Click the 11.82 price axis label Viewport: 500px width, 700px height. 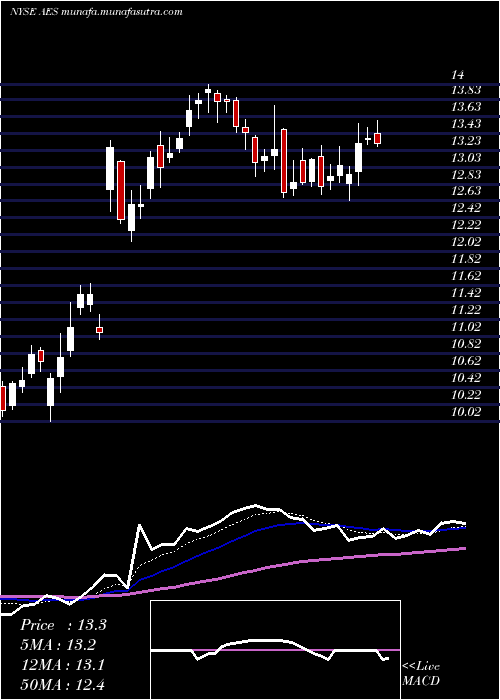pyautogui.click(x=466, y=259)
